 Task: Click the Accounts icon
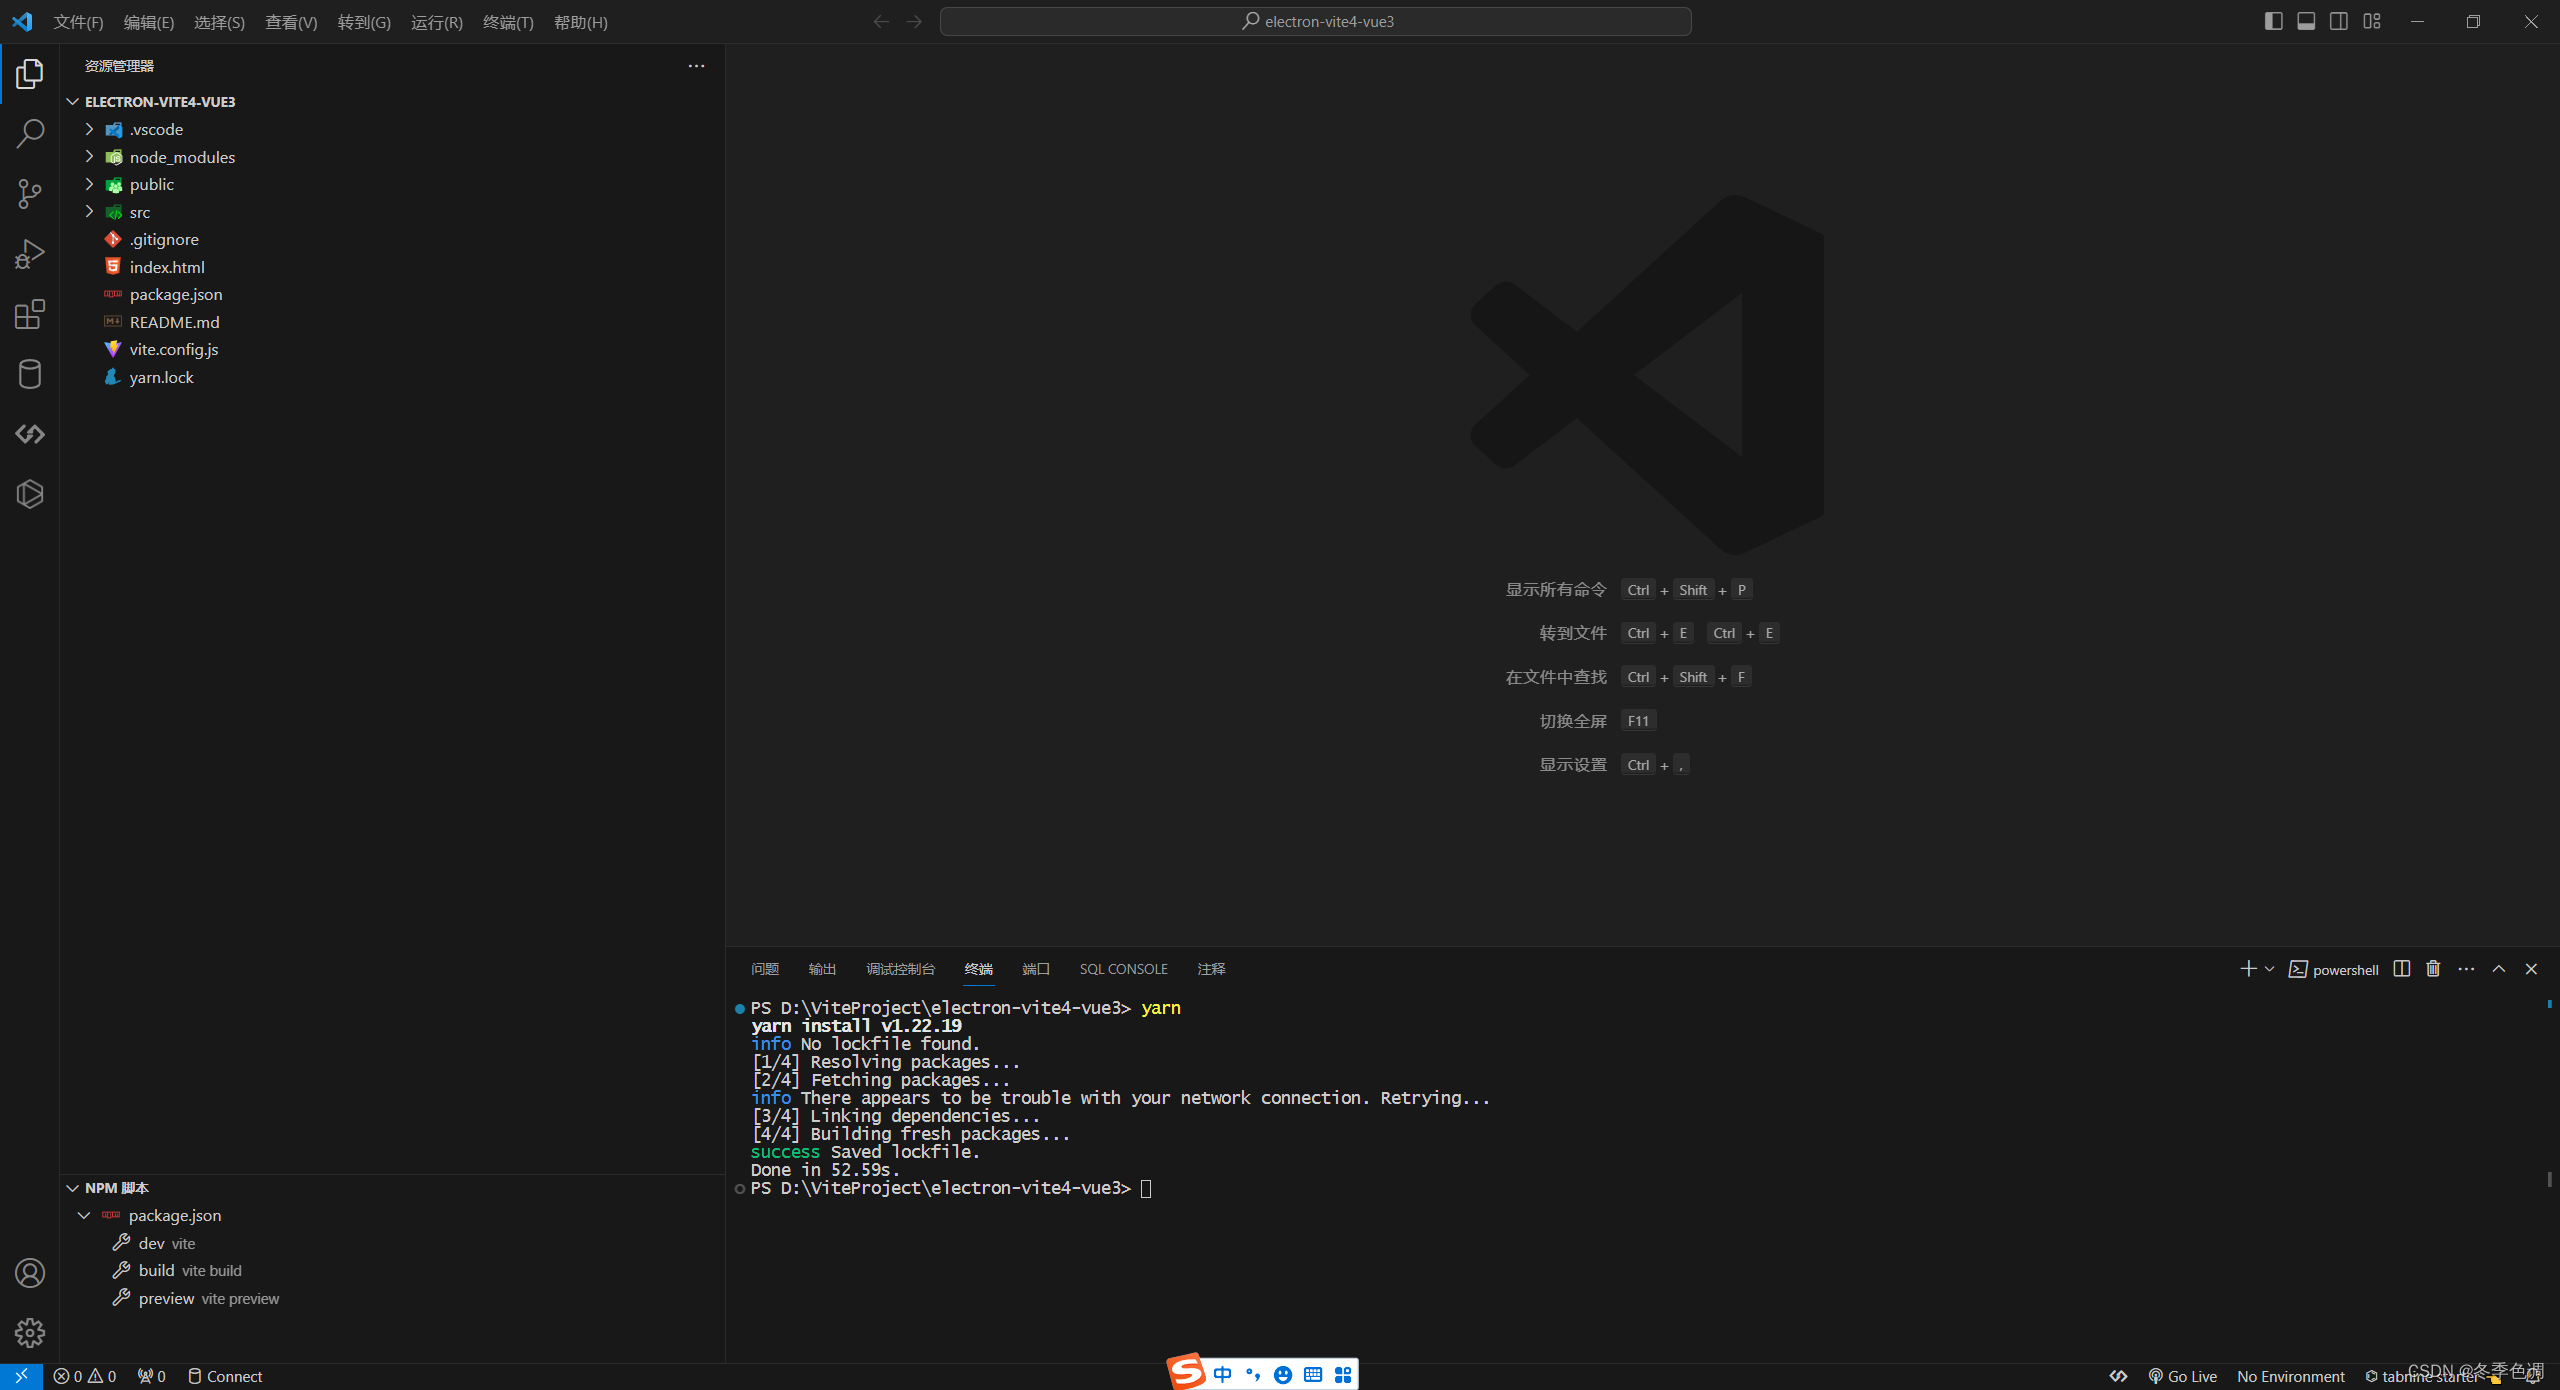pos(30,1273)
